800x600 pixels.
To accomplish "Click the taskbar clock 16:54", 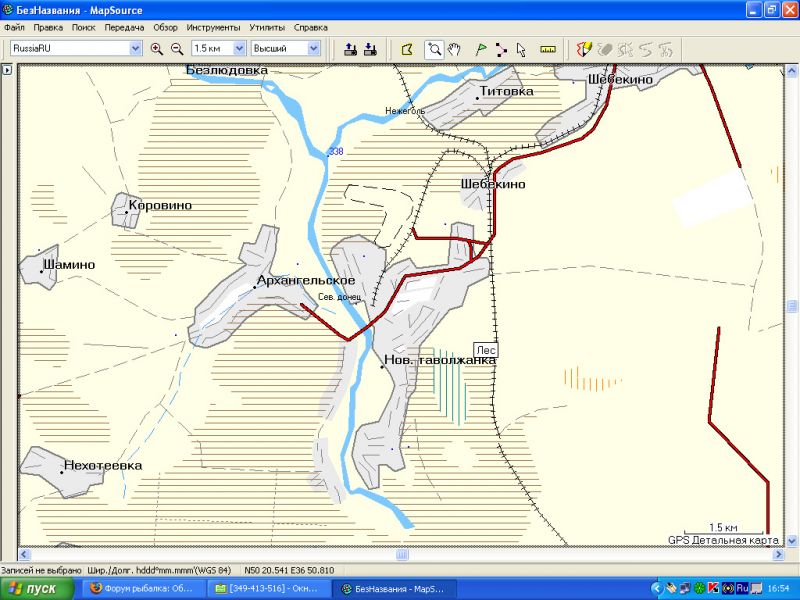I will pyautogui.click(x=778, y=589).
